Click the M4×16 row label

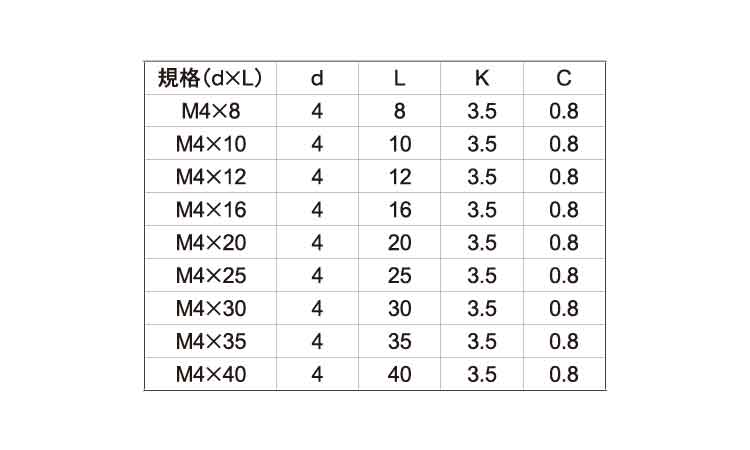210,210
